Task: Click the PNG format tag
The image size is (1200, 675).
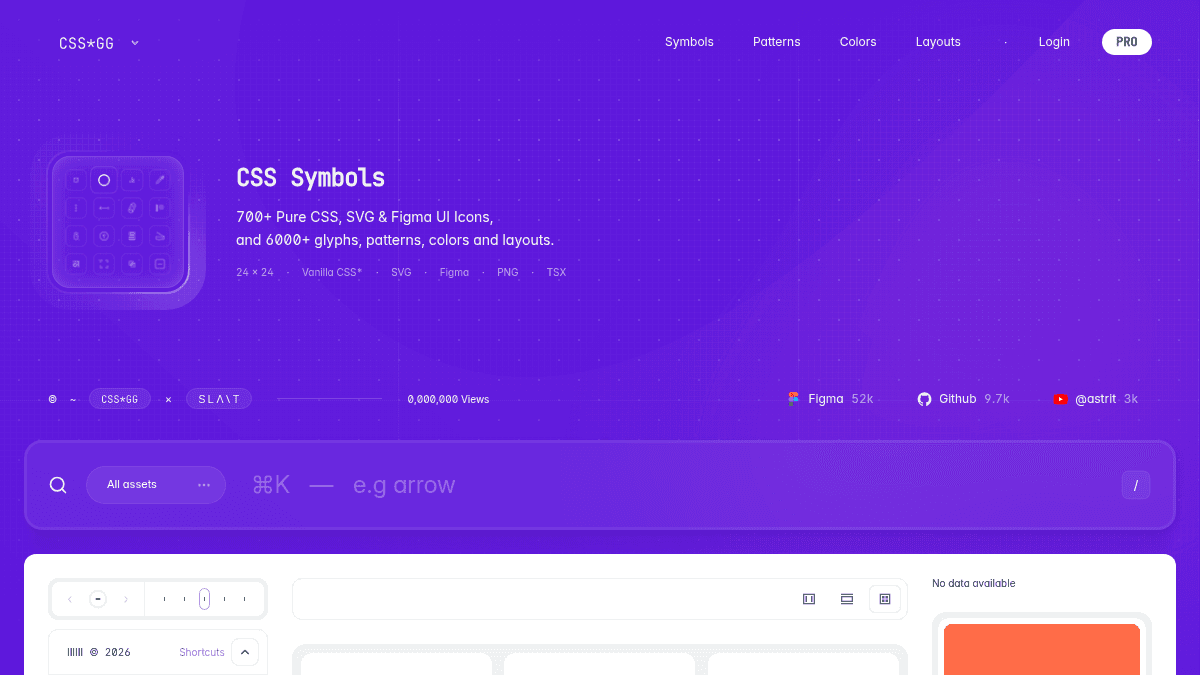Action: click(508, 272)
